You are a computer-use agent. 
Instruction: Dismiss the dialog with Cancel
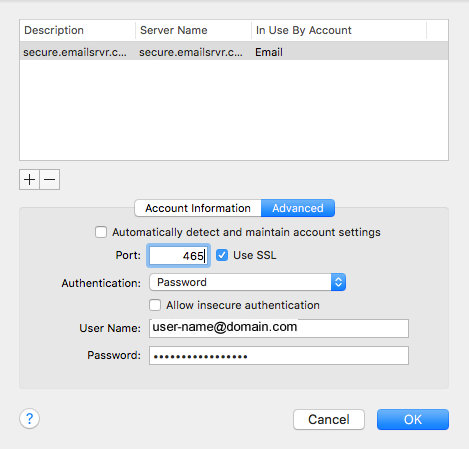(x=329, y=419)
